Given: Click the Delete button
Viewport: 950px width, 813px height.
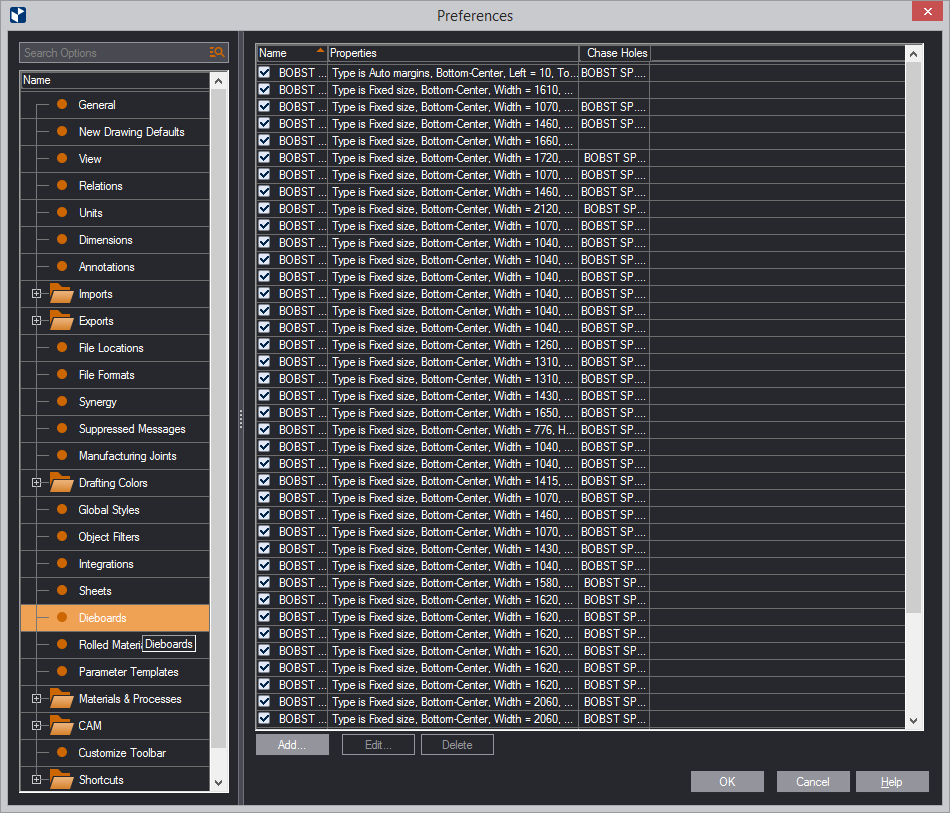Looking at the screenshot, I should tap(457, 745).
